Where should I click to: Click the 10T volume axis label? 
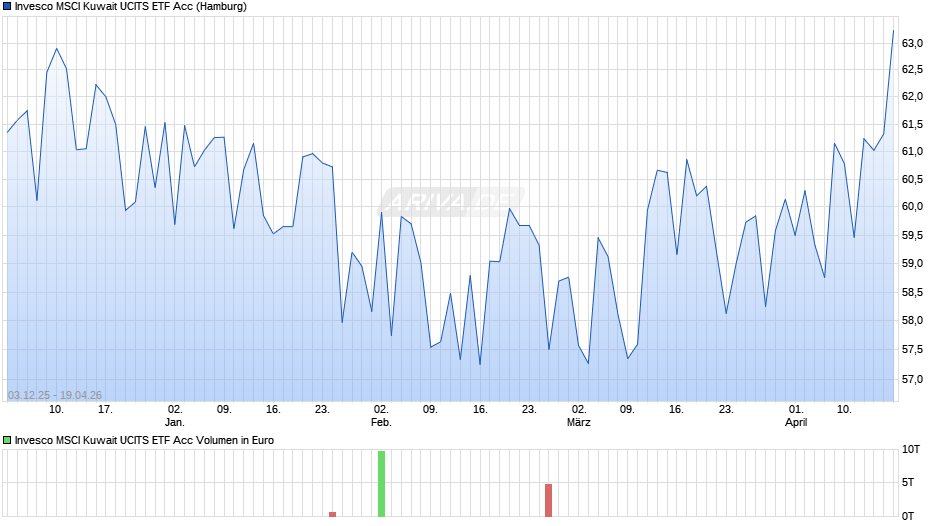click(911, 449)
